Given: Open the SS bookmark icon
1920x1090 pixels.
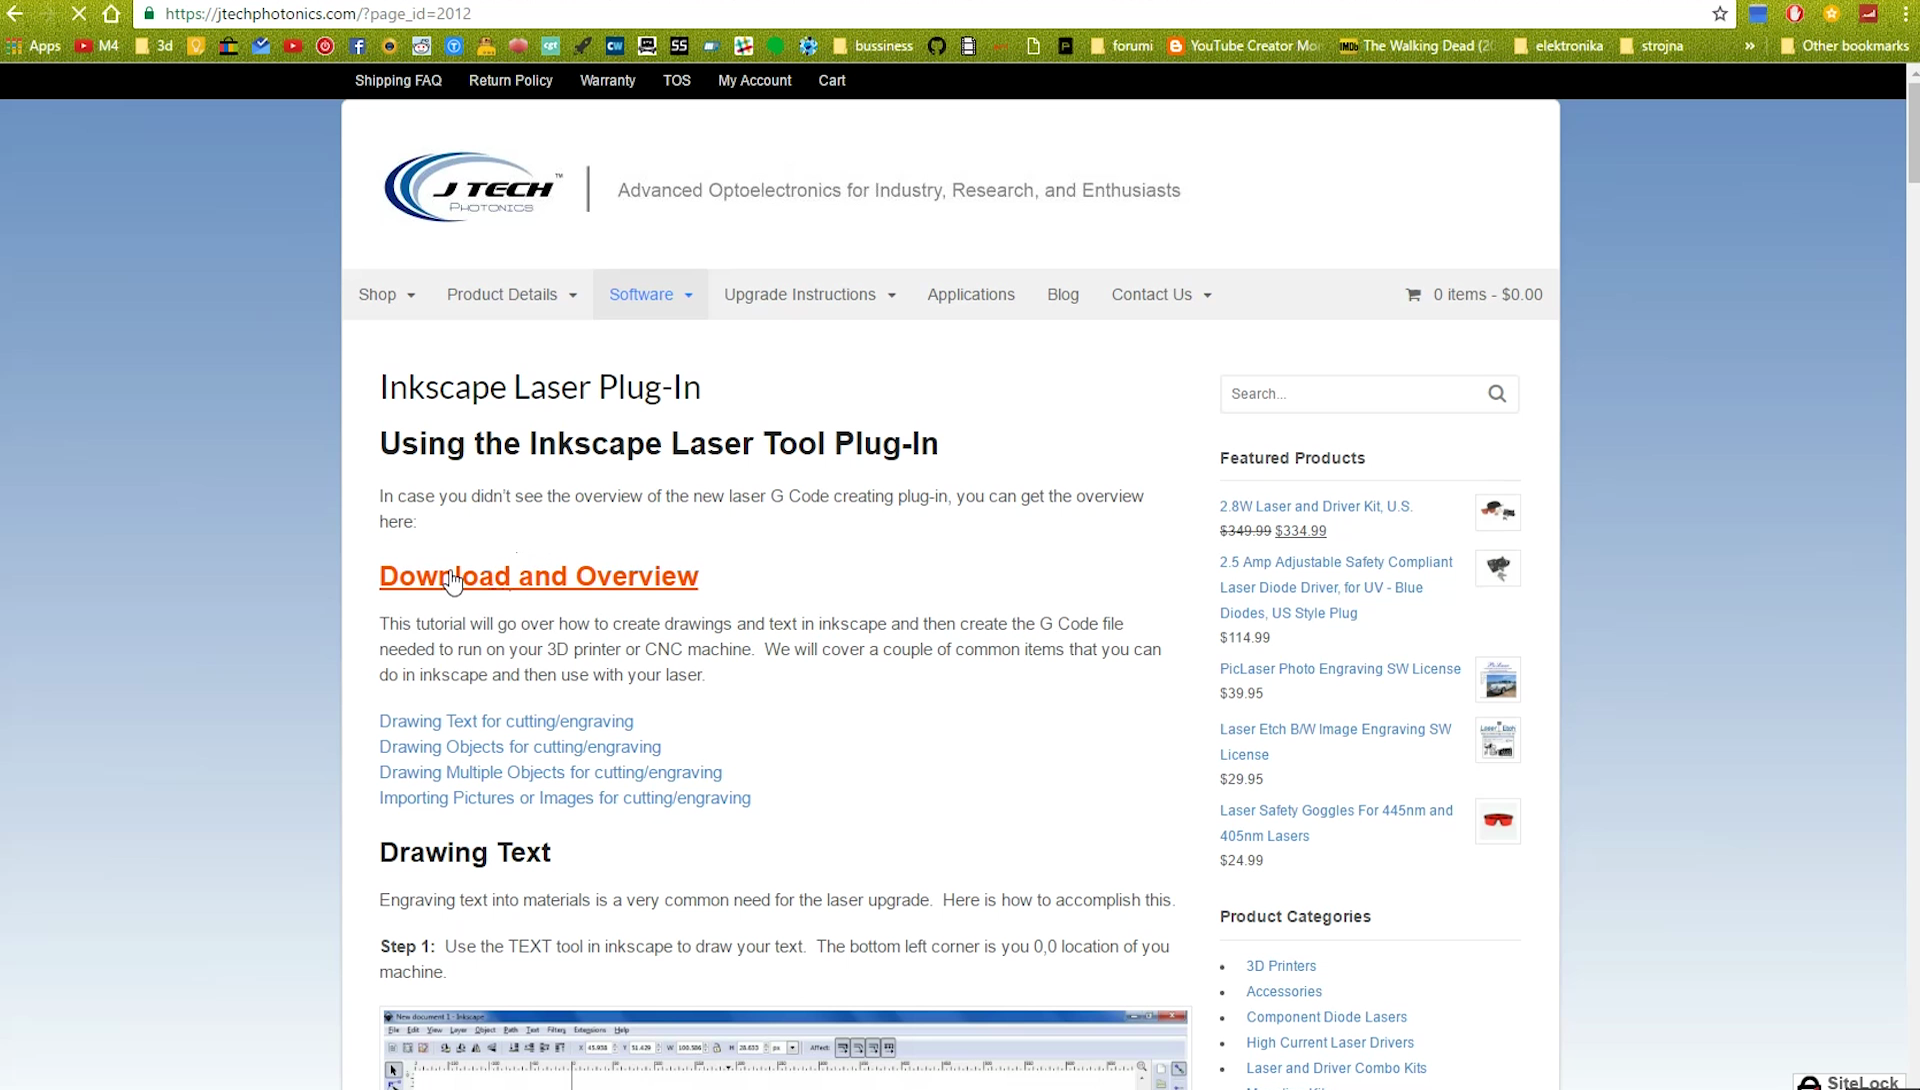Looking at the screenshot, I should click(x=679, y=46).
